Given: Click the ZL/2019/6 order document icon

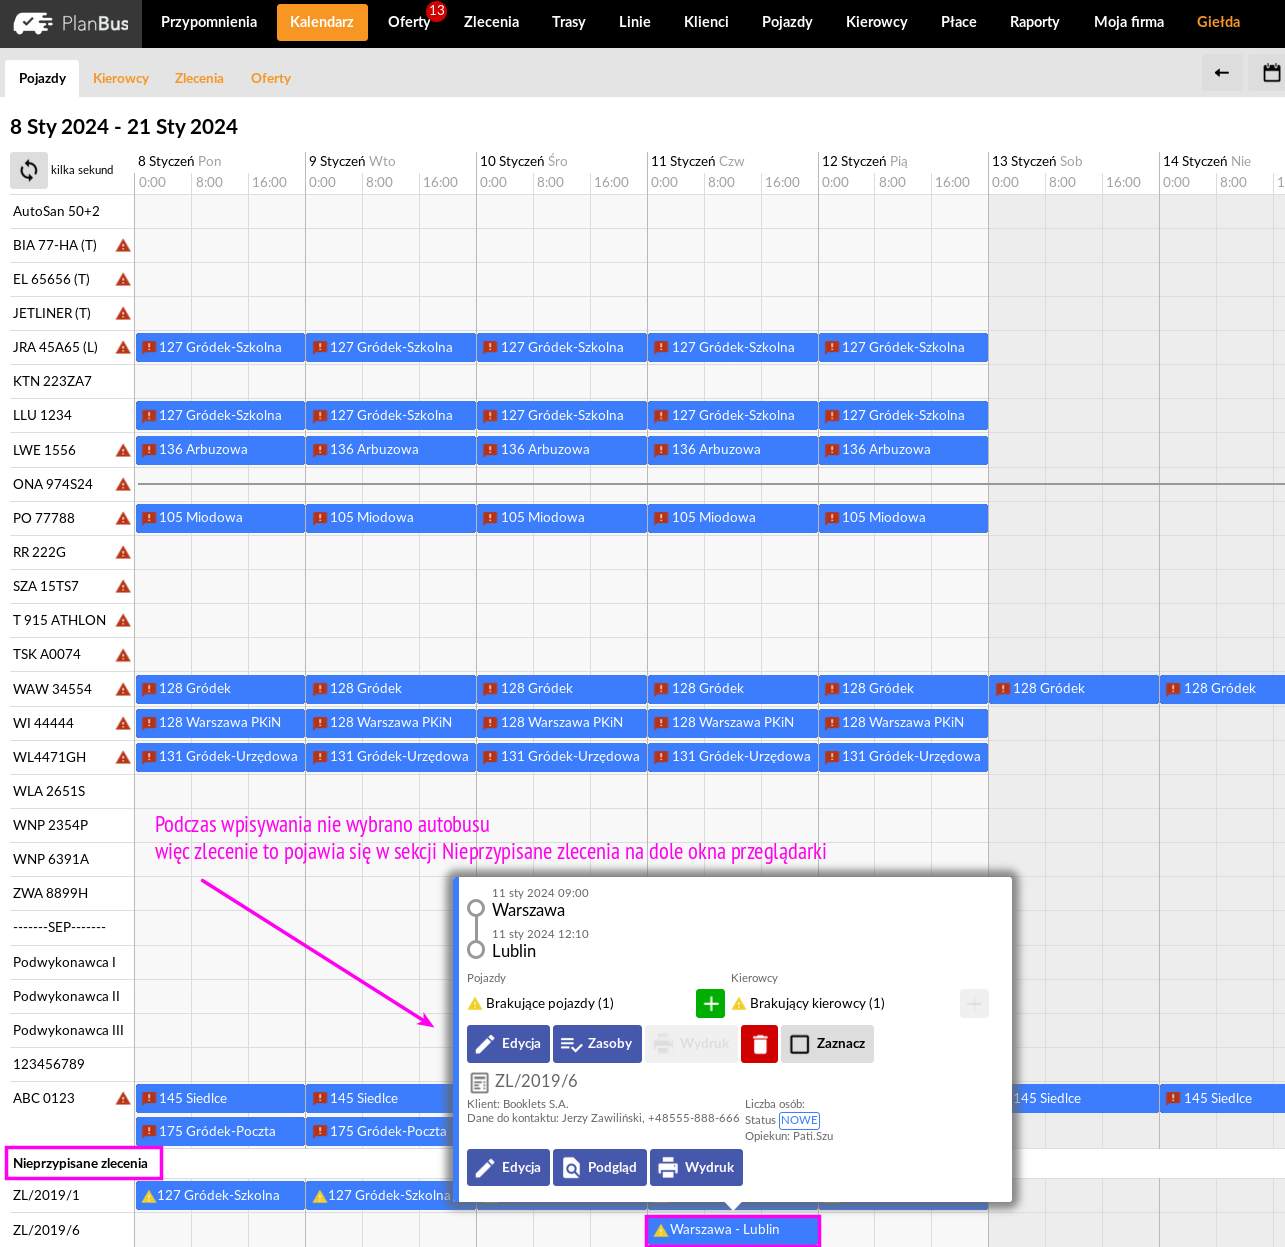Looking at the screenshot, I should point(479,1082).
